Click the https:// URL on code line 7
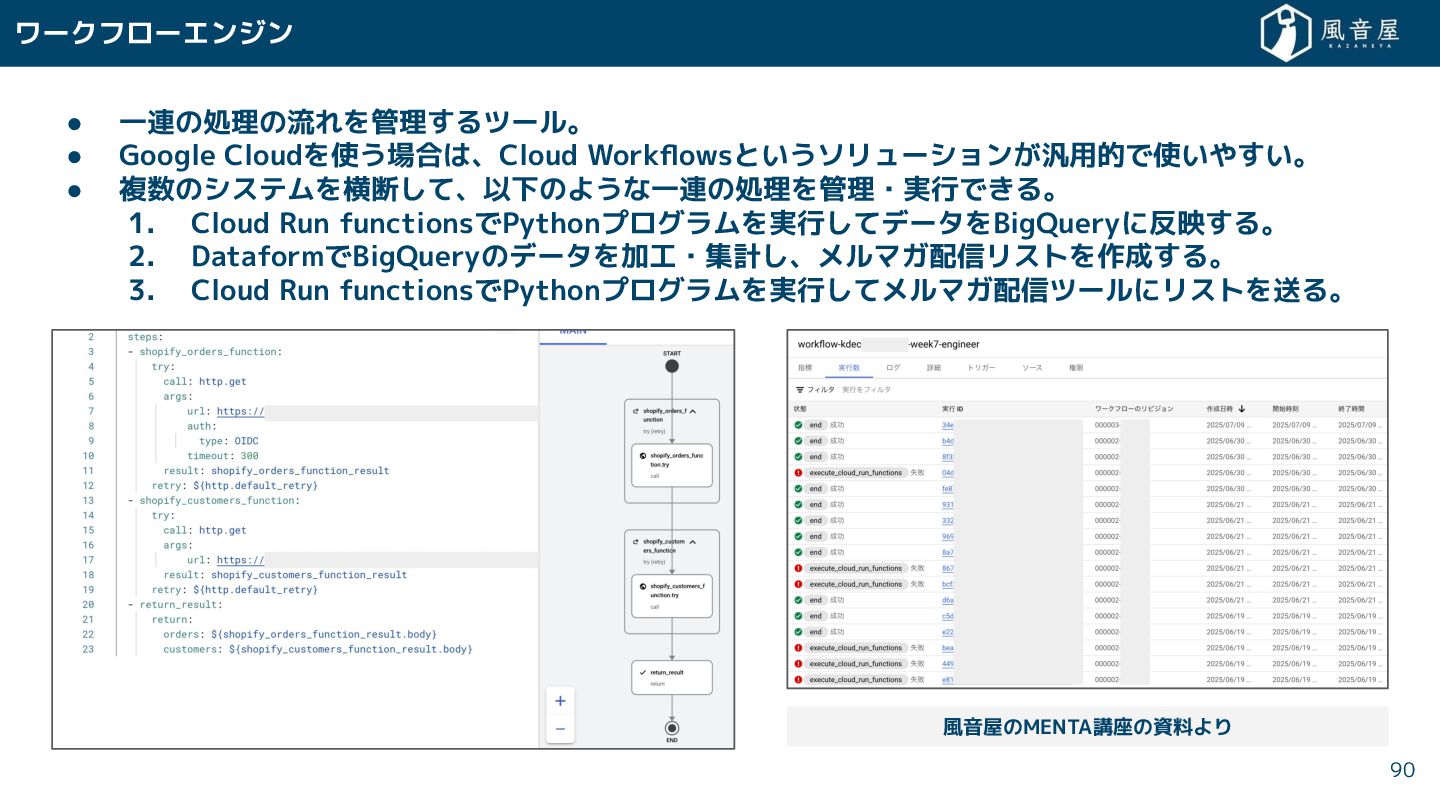 point(240,411)
